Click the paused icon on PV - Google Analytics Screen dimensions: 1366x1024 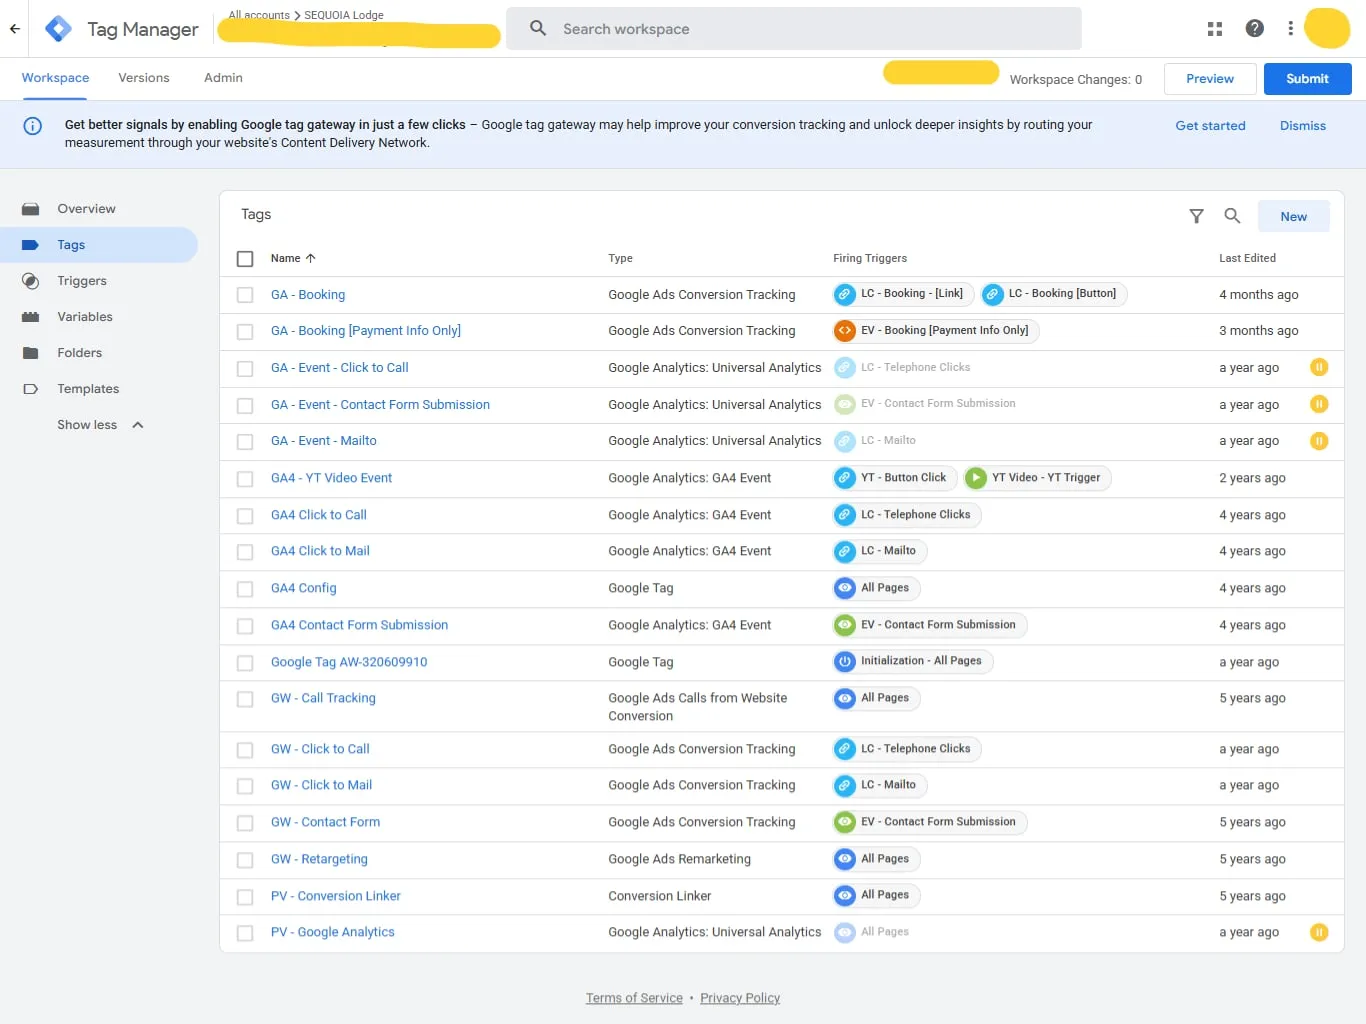(x=1319, y=932)
